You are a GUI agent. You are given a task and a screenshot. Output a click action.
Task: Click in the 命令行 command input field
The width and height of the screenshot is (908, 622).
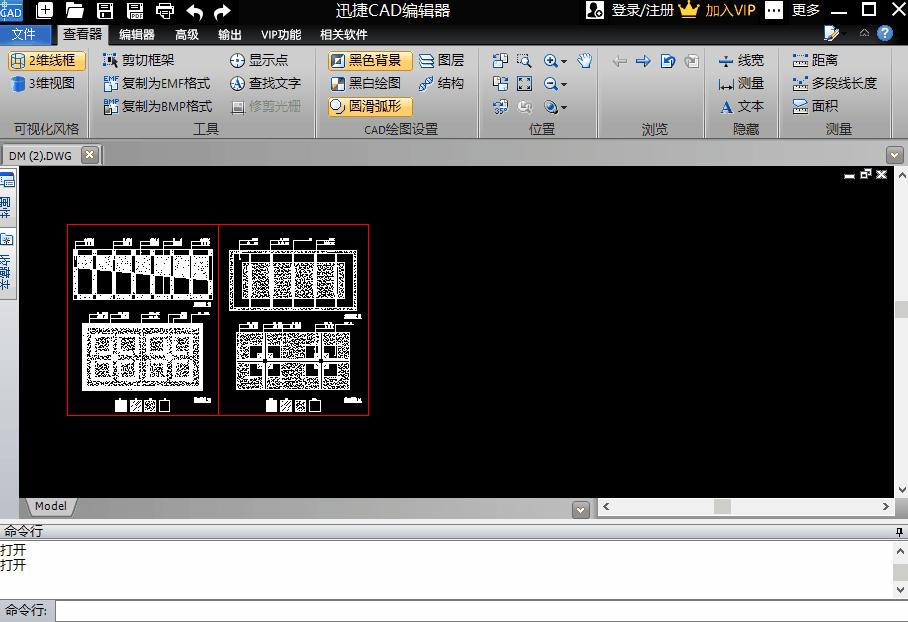(x=480, y=610)
